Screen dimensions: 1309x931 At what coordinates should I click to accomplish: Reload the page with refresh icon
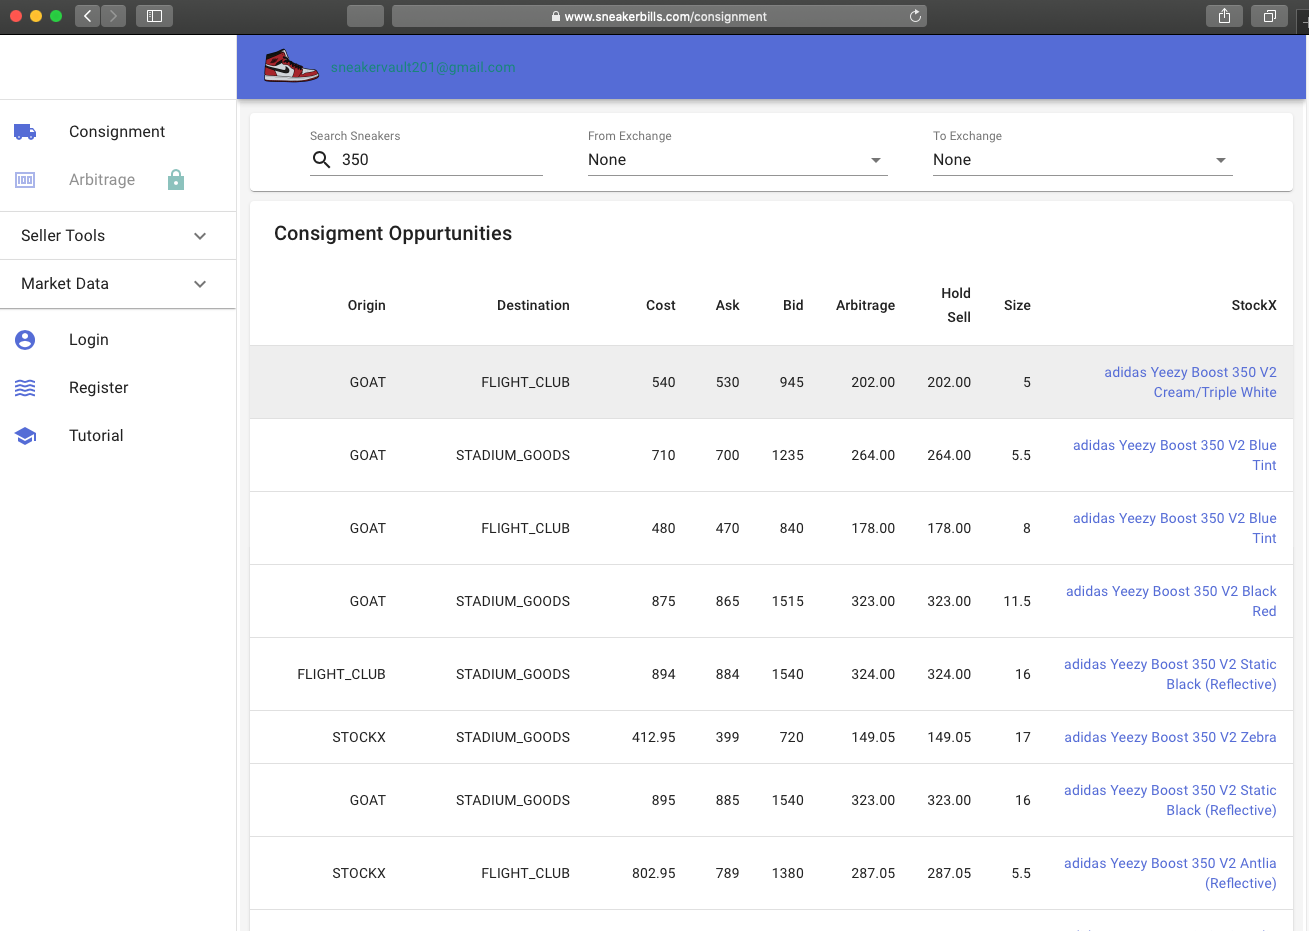[914, 16]
